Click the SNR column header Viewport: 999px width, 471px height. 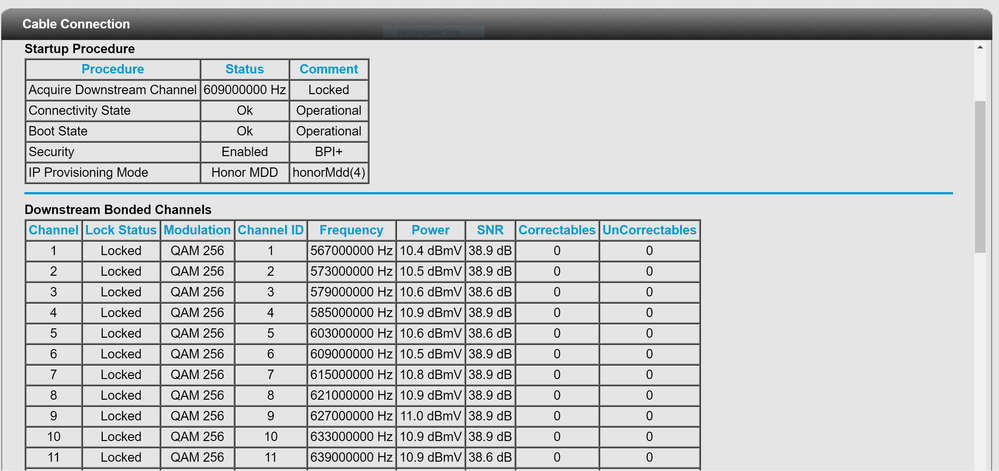490,230
